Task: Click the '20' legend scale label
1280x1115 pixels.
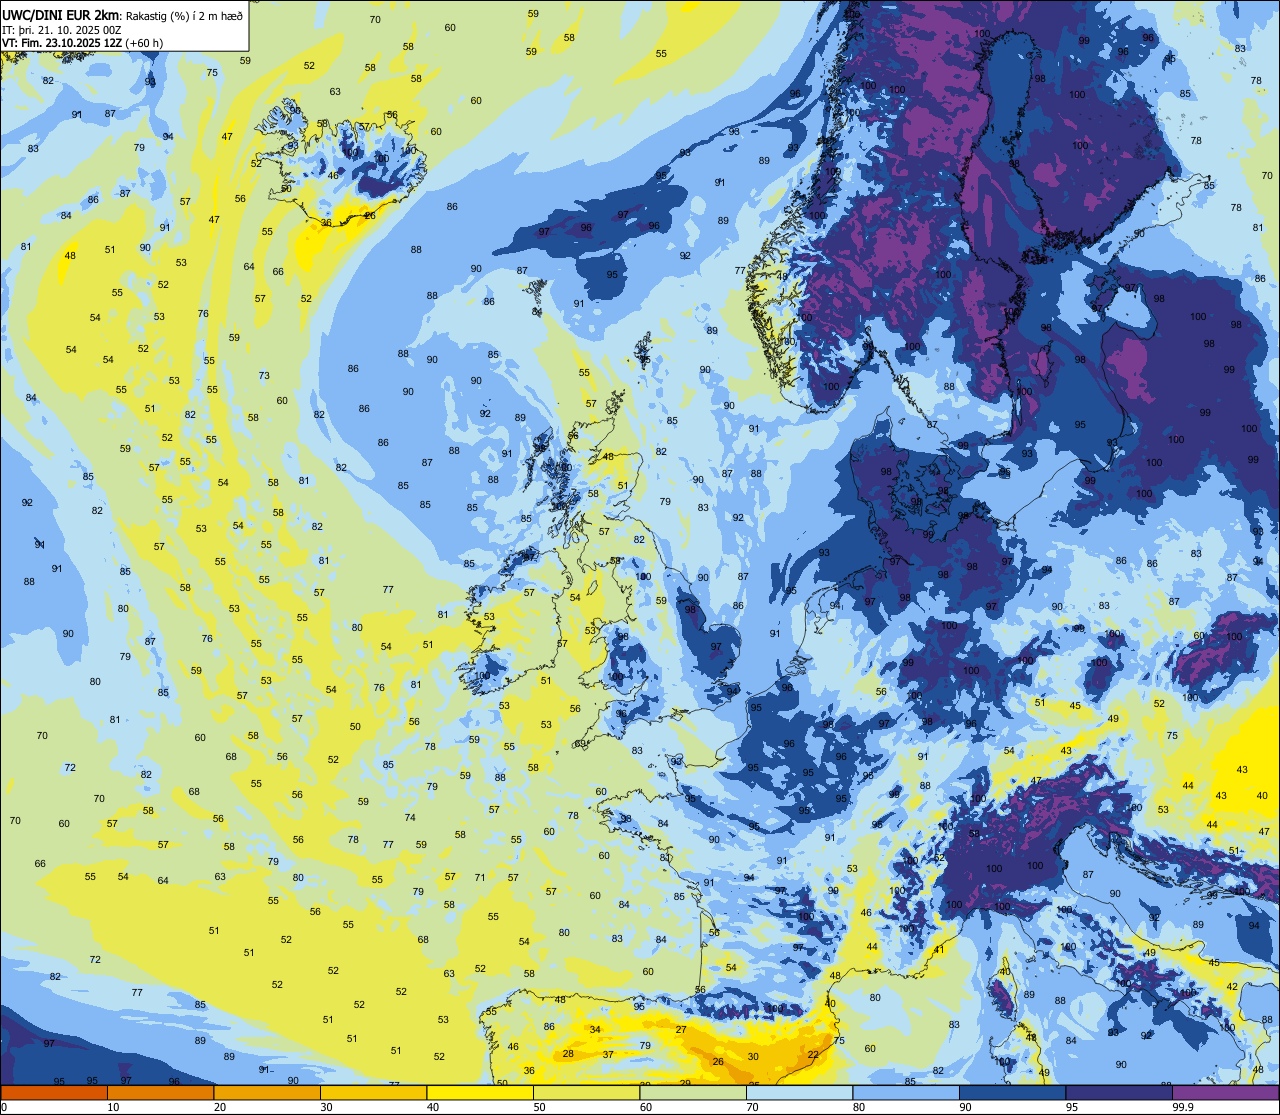Action: point(219,1107)
